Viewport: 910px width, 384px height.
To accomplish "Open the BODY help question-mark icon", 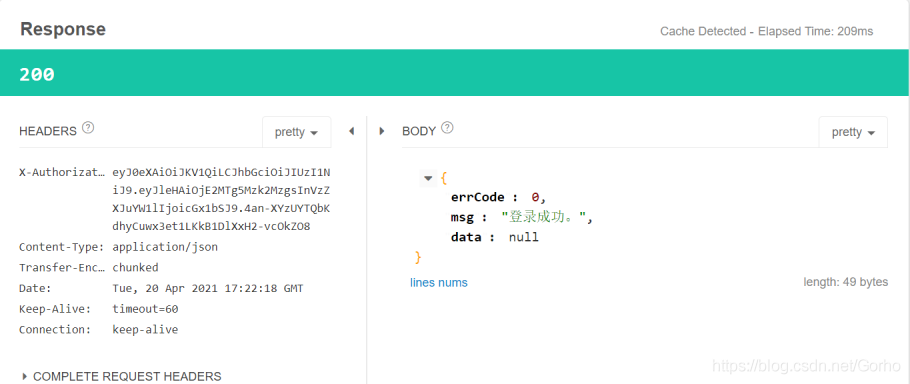I will point(447,128).
